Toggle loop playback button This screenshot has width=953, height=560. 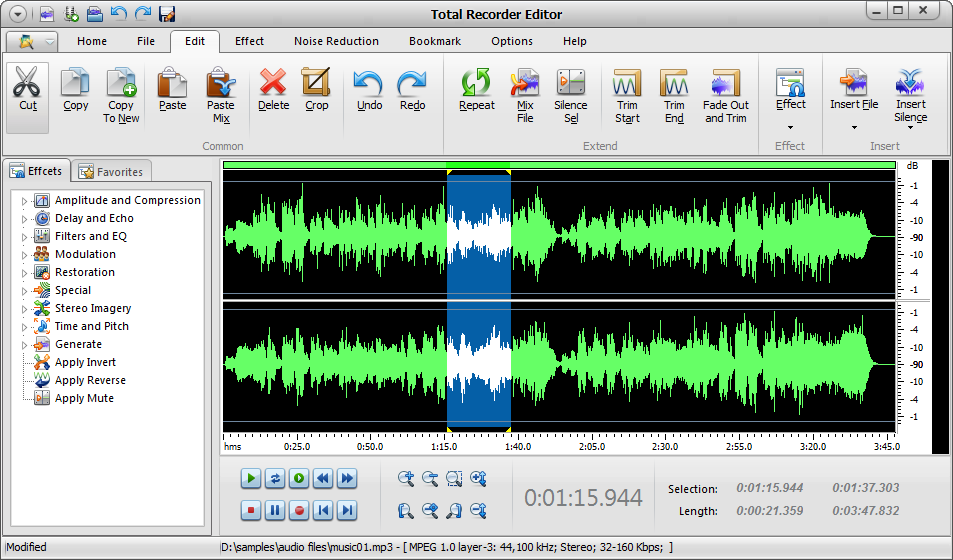pyautogui.click(x=275, y=479)
